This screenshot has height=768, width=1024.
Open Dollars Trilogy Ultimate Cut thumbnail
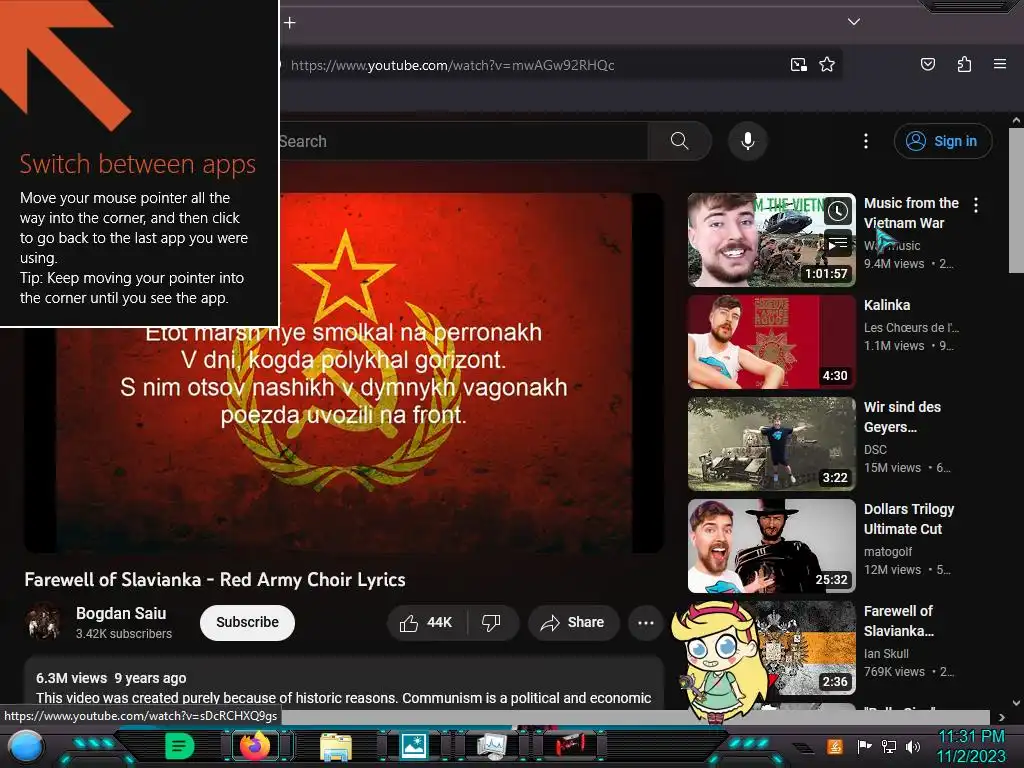771,545
